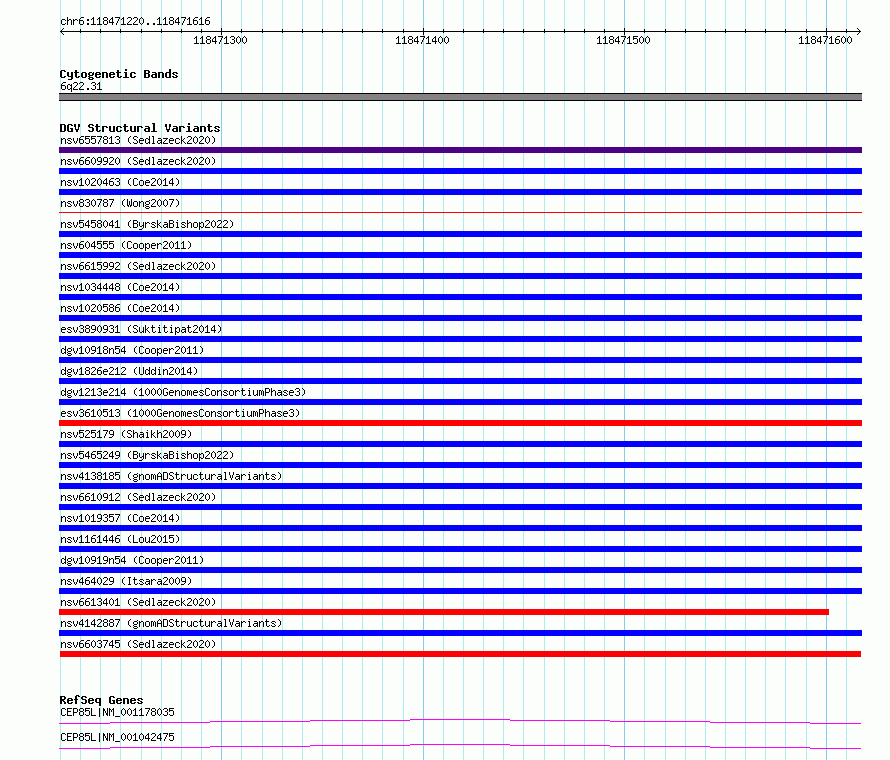Open nsv6610912 (Sedlazeck2020) label
Viewport: 890px width, 760px height.
138,497
